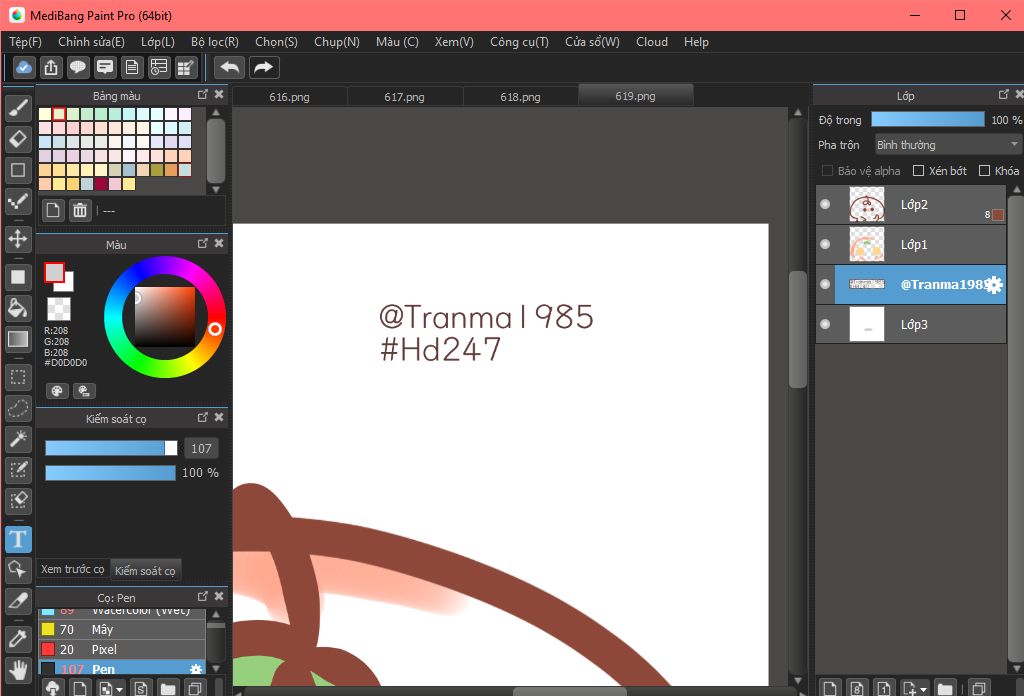Select the Bucket fill tool
This screenshot has width=1024, height=696.
pyautogui.click(x=18, y=308)
